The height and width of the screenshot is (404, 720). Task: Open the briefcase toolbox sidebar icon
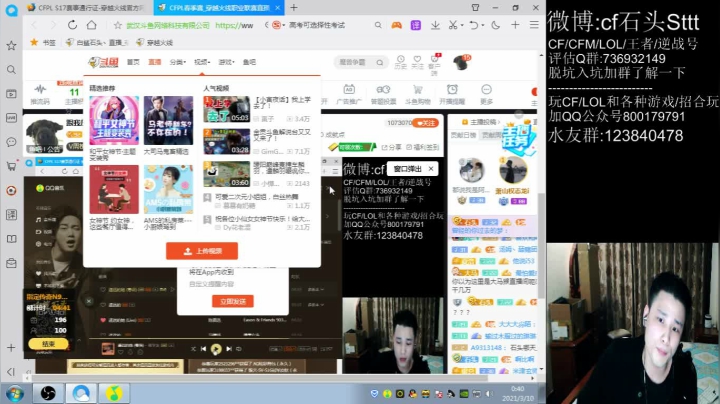pyautogui.click(x=11, y=263)
